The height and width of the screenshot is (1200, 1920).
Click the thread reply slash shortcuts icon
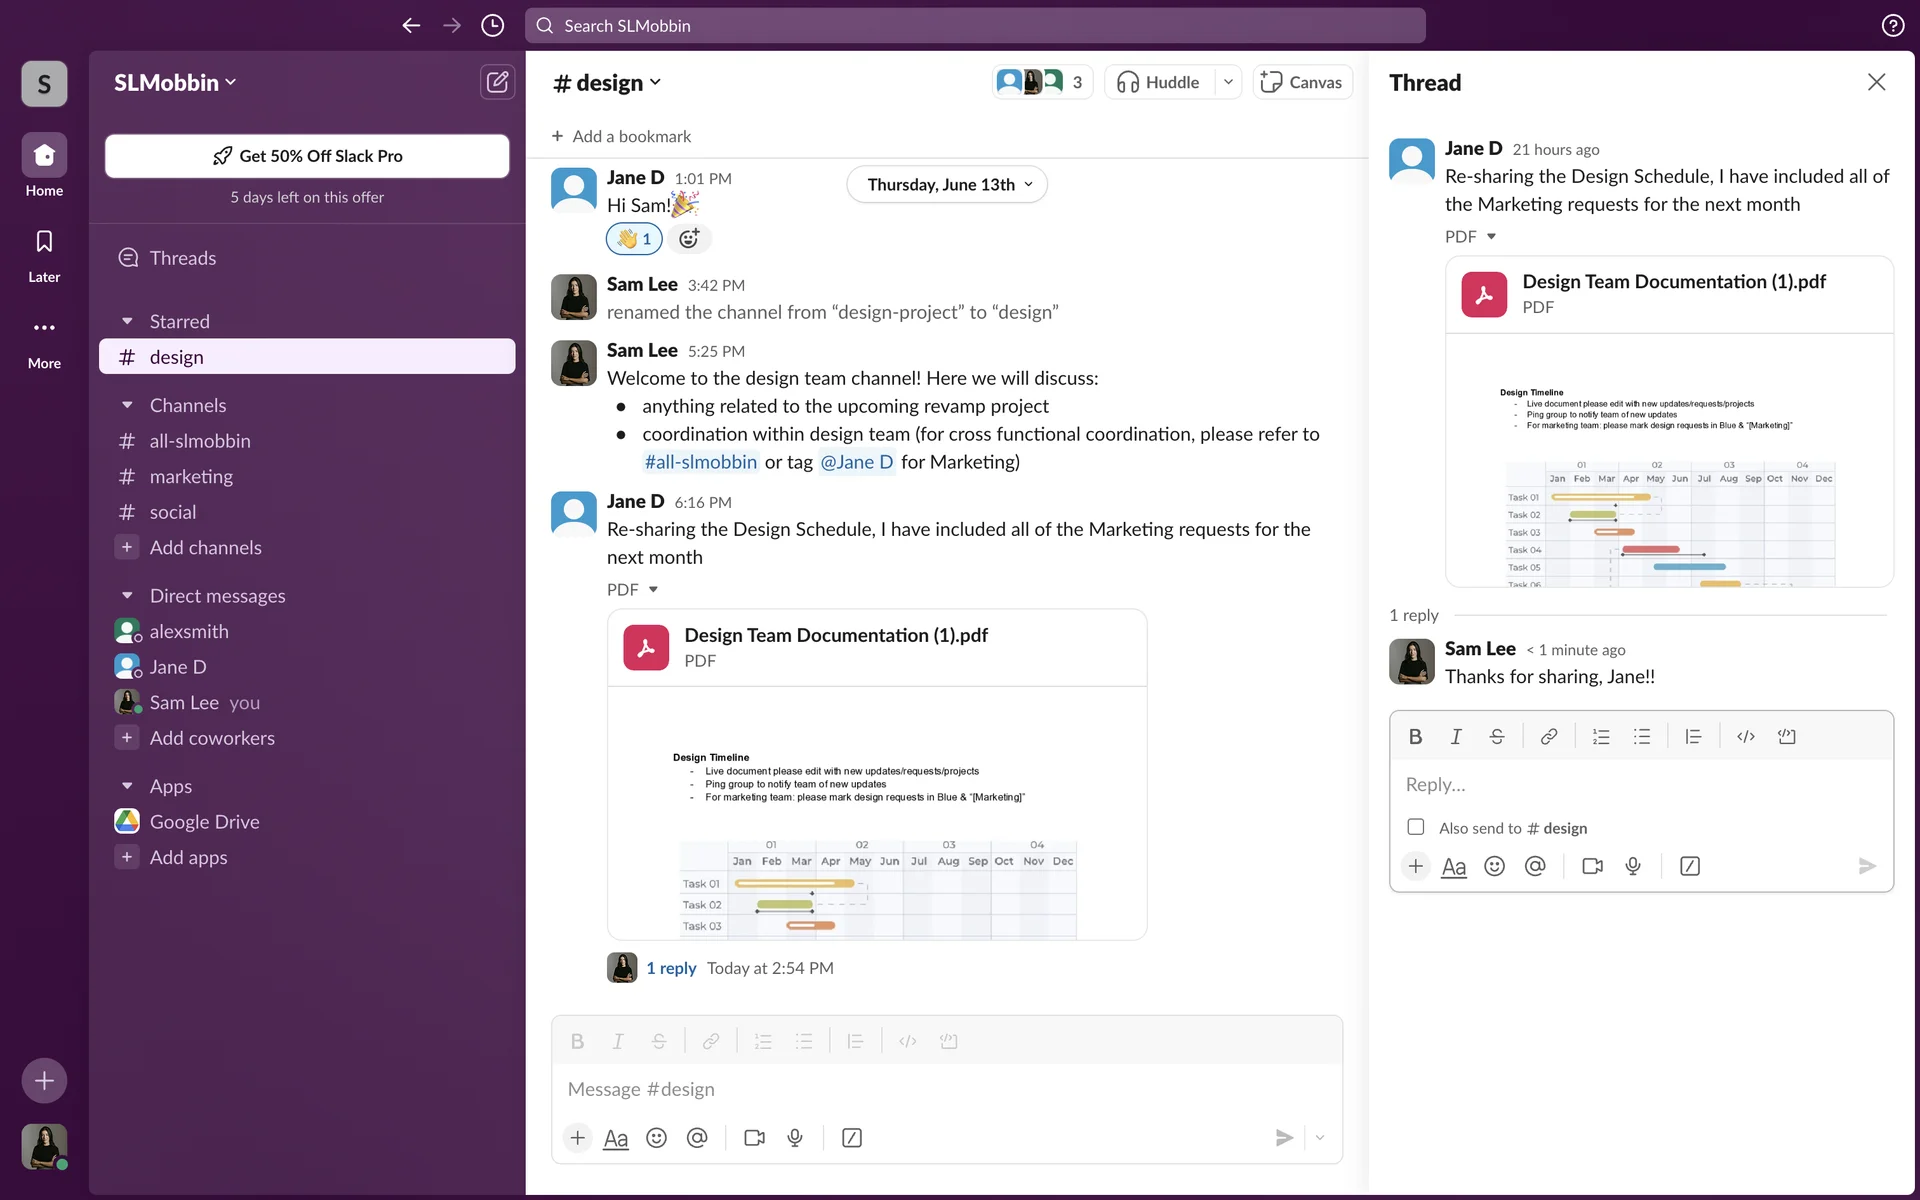point(1690,866)
